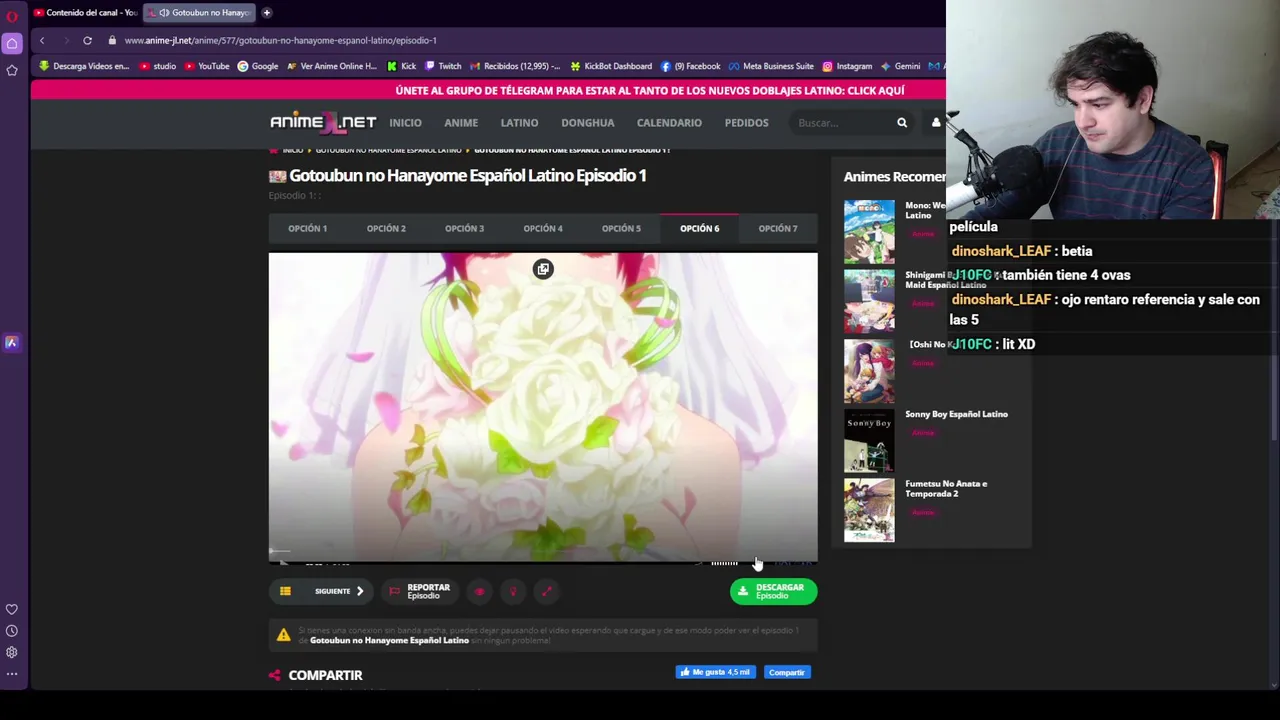1280x720 pixels.
Task: Click the address bar URL
Action: click(281, 40)
